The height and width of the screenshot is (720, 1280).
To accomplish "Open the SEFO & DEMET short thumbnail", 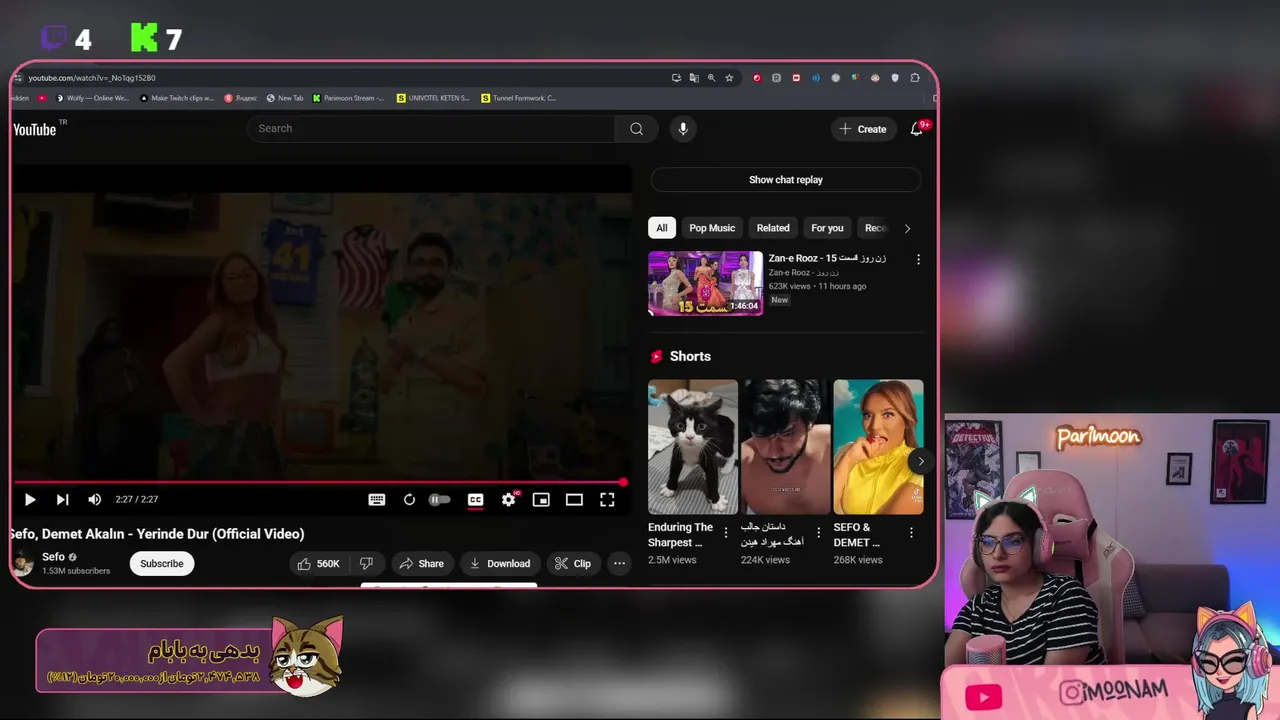I will [x=878, y=447].
